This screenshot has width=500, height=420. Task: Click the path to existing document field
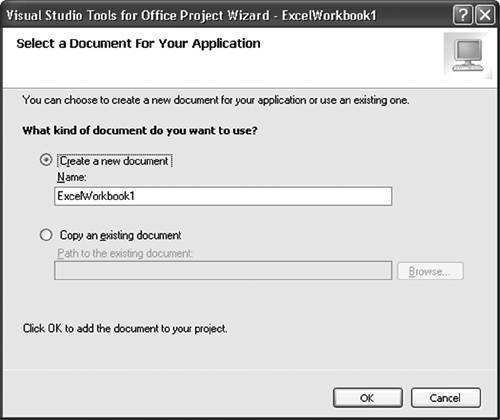[x=223, y=271]
